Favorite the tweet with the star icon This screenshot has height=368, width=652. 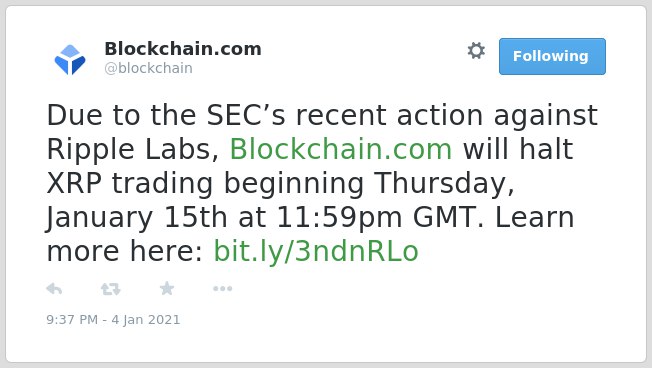pos(167,288)
